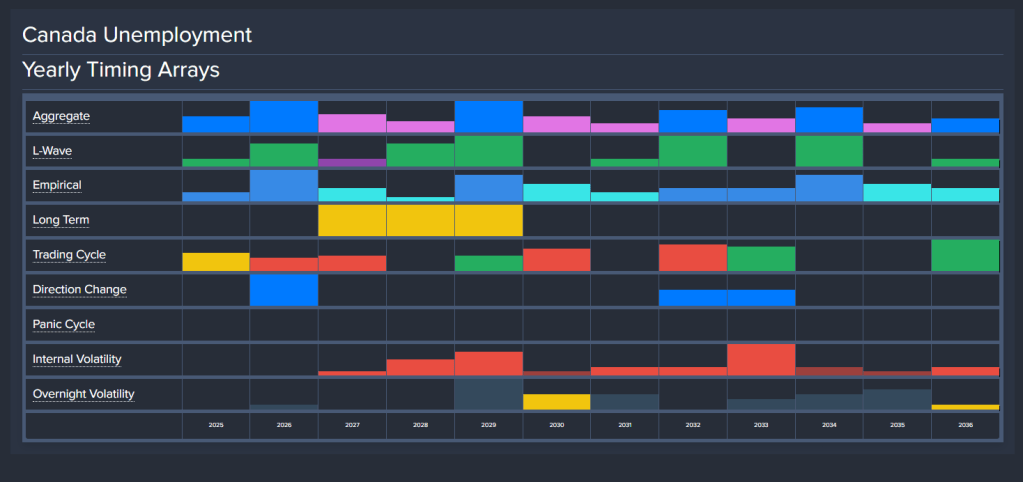Click the Aggregate pink bar for 2027

click(x=352, y=123)
